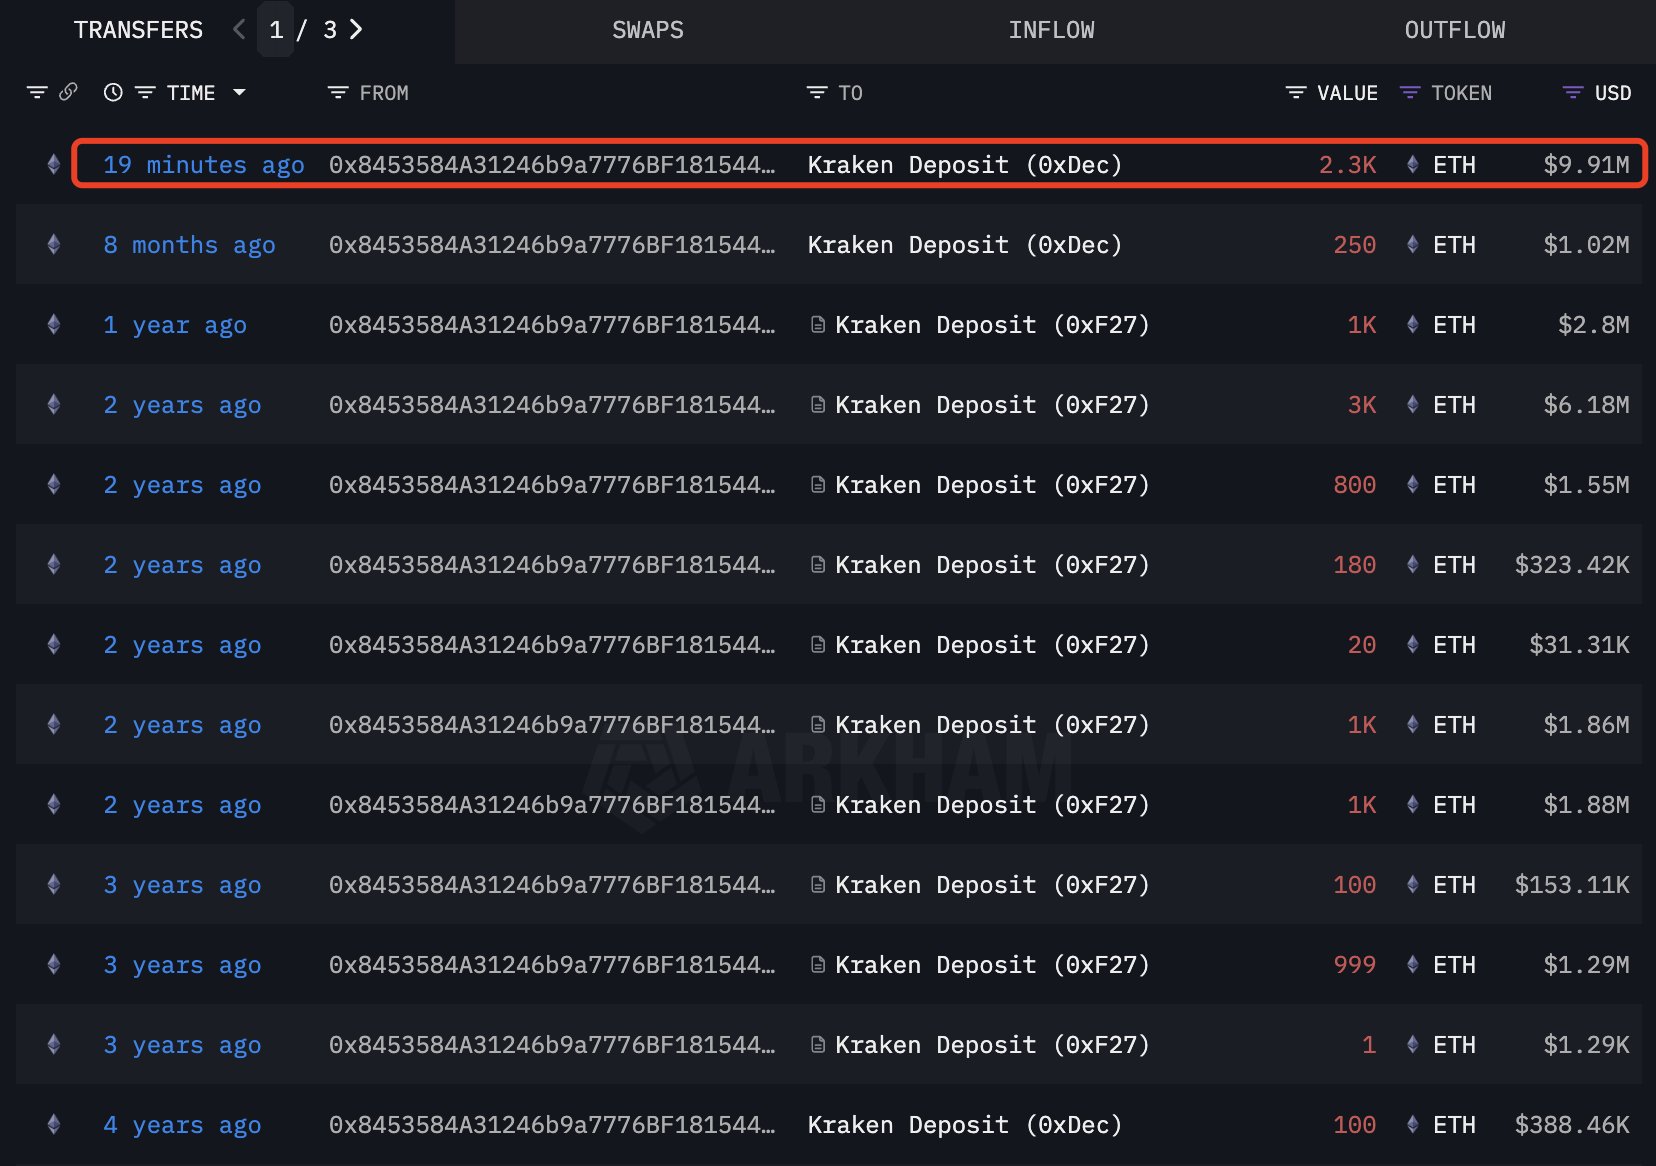The image size is (1656, 1166).
Task: Select the $1.02M USD amount
Action: point(1586,245)
